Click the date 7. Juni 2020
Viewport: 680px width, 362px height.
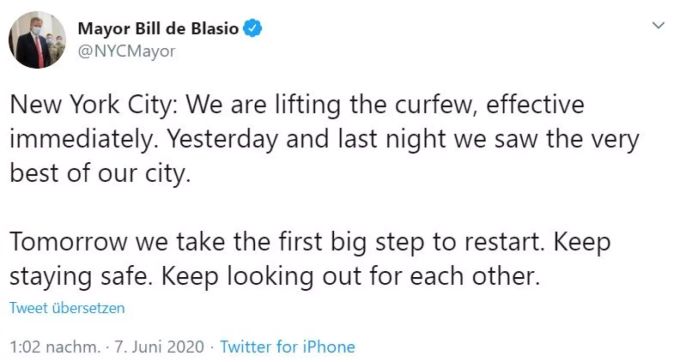point(159,347)
